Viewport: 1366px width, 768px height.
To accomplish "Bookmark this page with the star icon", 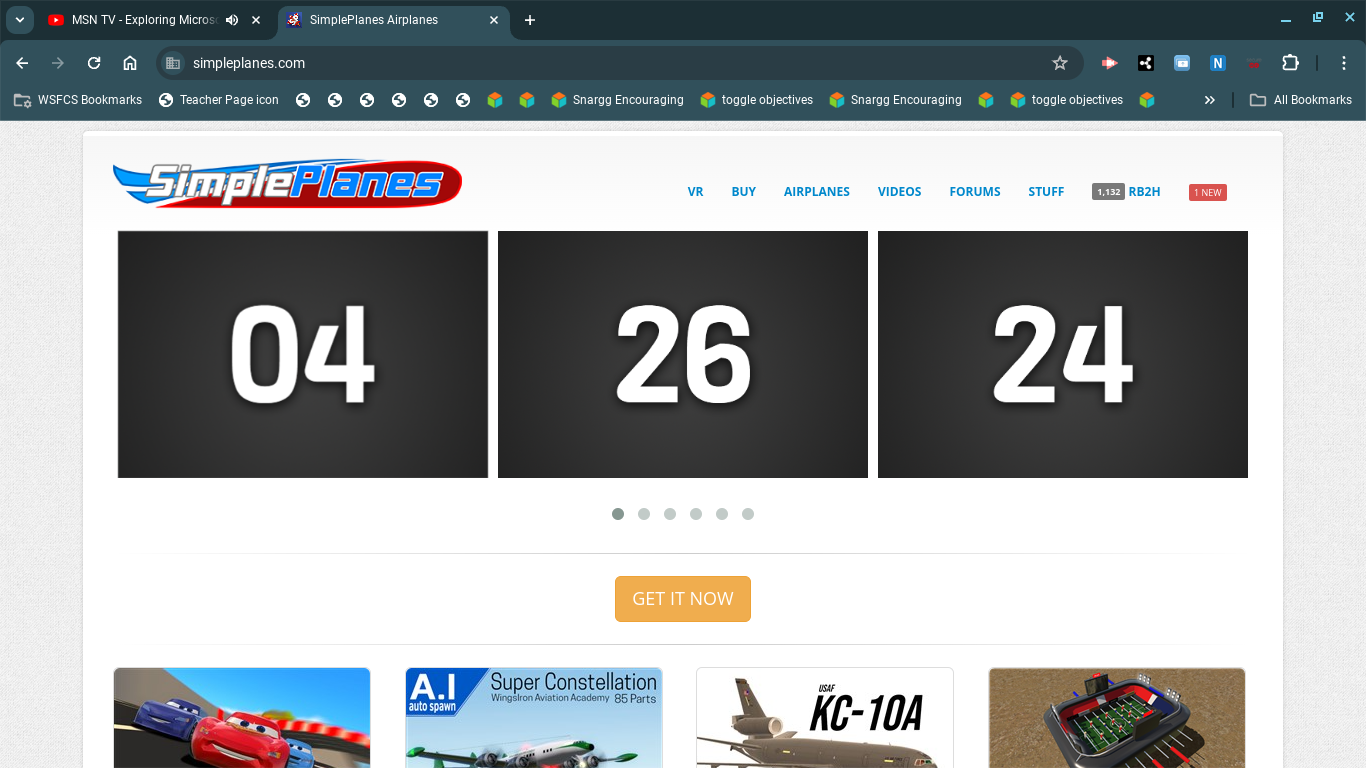I will point(1060,63).
